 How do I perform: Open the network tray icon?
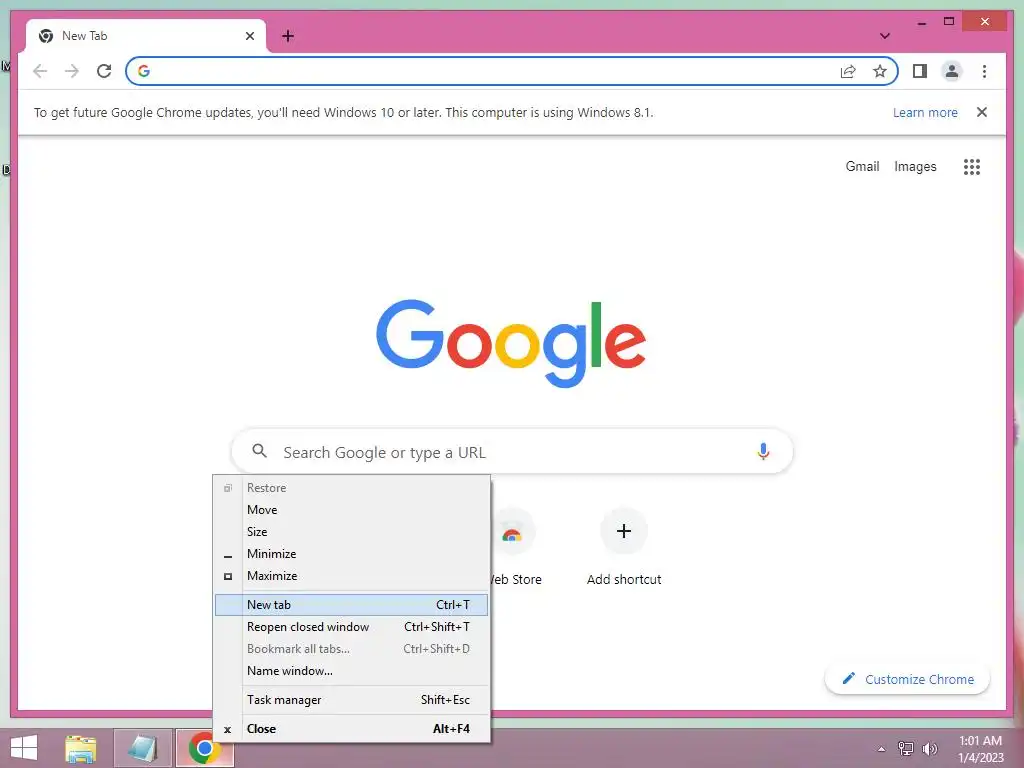(906, 748)
